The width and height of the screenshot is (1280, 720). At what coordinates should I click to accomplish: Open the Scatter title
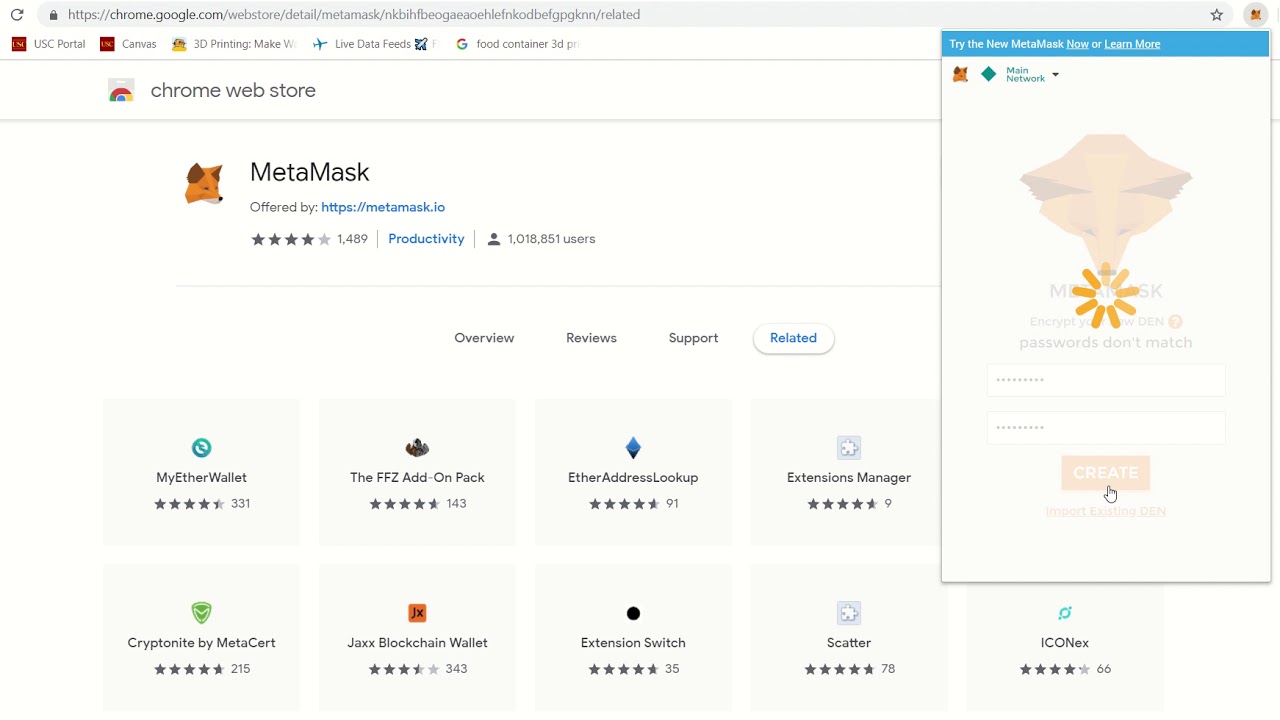tap(849, 643)
